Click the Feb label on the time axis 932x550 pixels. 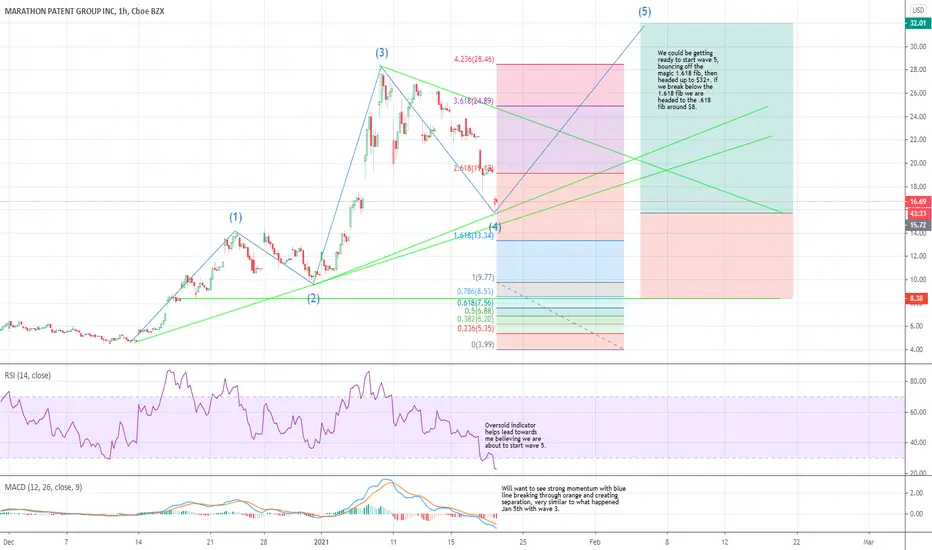595,542
